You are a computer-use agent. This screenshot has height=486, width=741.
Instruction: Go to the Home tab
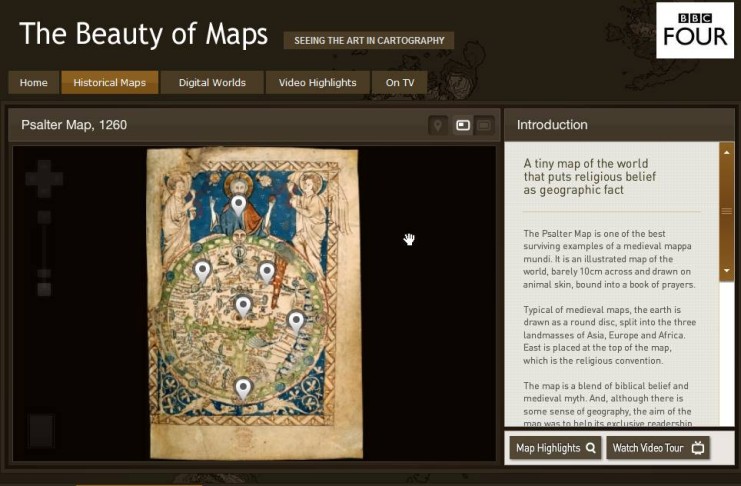(x=34, y=83)
